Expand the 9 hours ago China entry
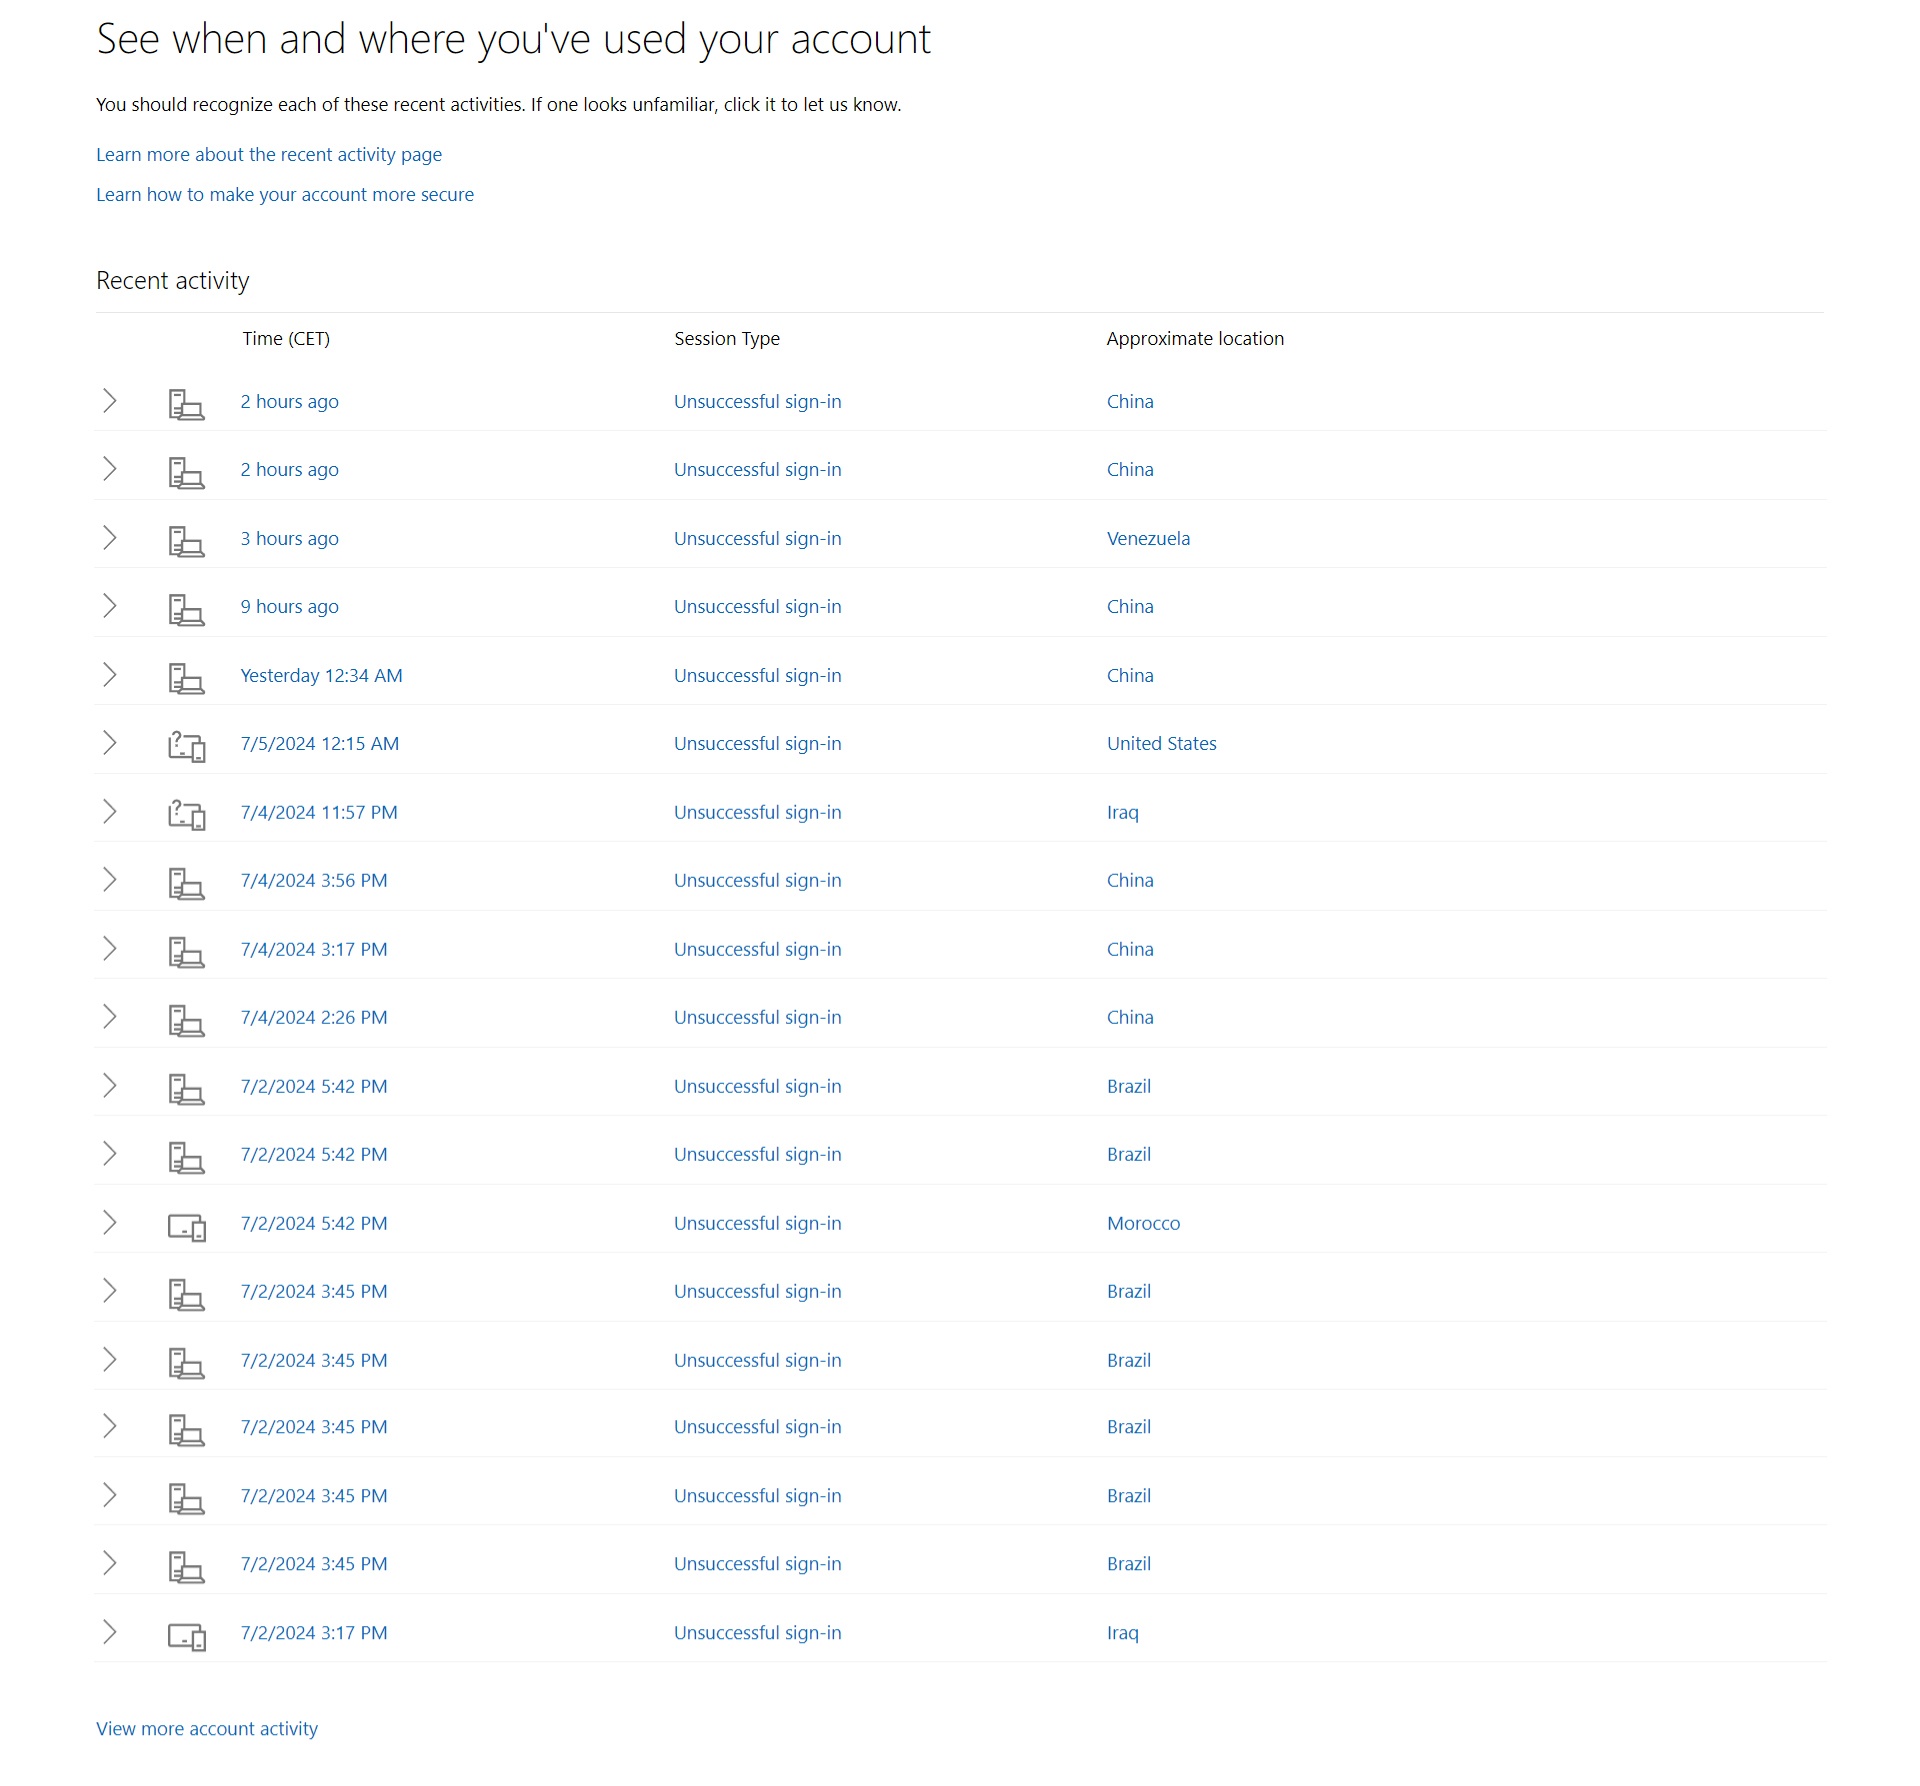The image size is (1920, 1786). coord(110,606)
